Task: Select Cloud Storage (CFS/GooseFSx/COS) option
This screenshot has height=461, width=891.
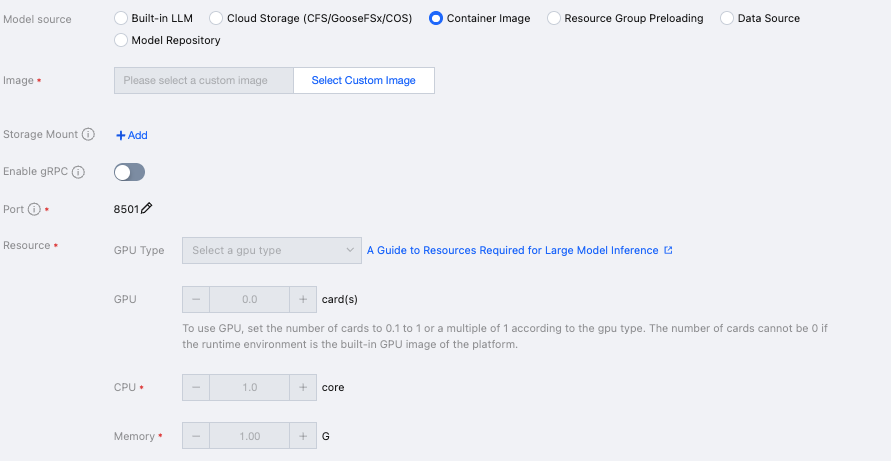Action: (216, 18)
